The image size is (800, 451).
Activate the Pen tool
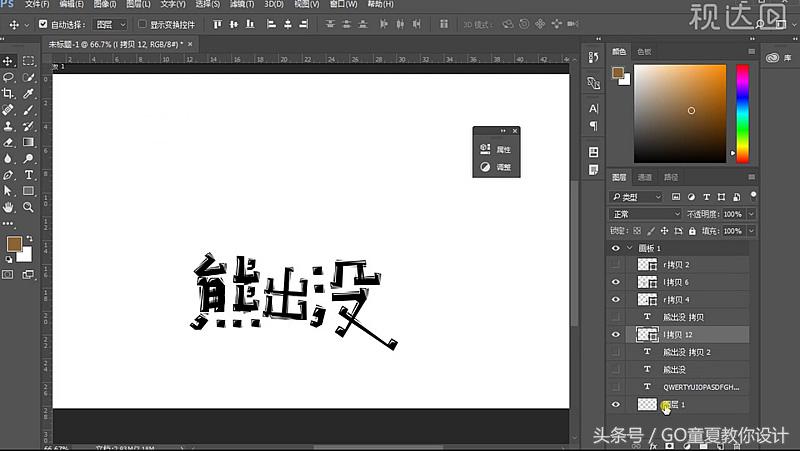coord(8,175)
